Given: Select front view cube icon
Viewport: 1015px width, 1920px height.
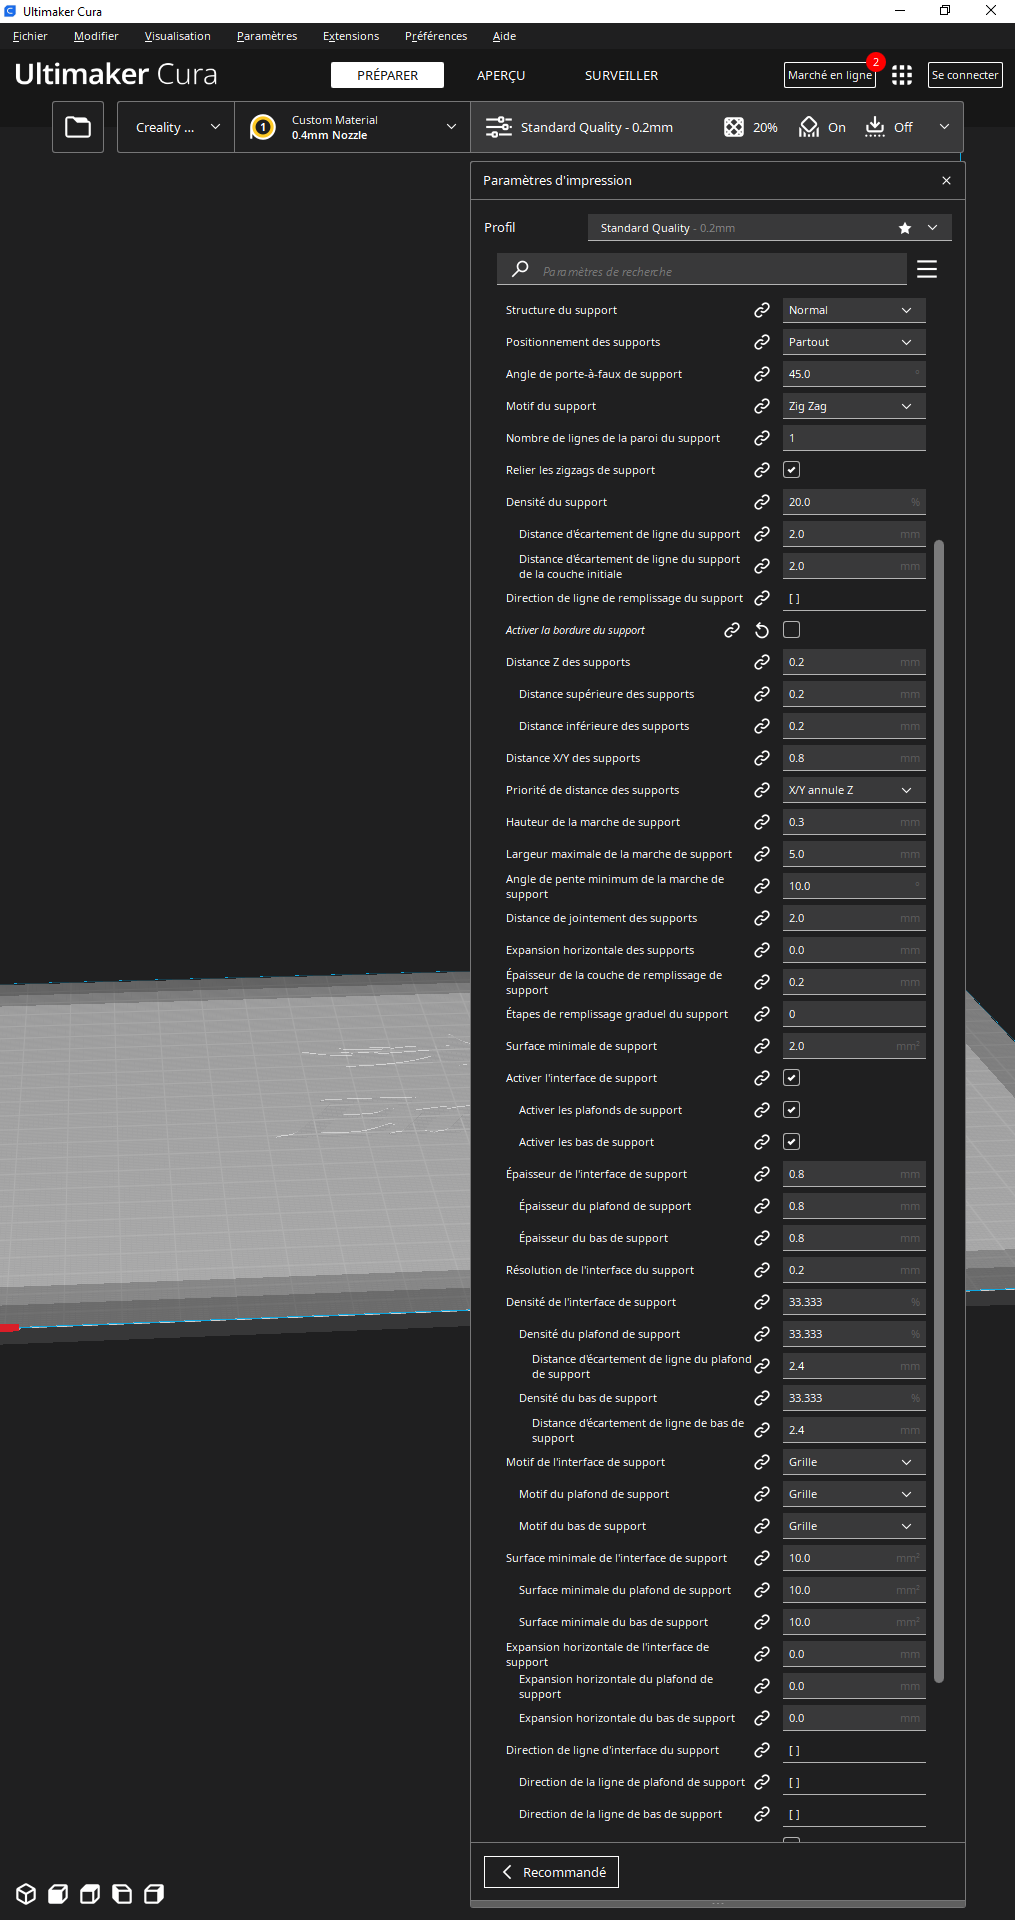Looking at the screenshot, I should [58, 1893].
